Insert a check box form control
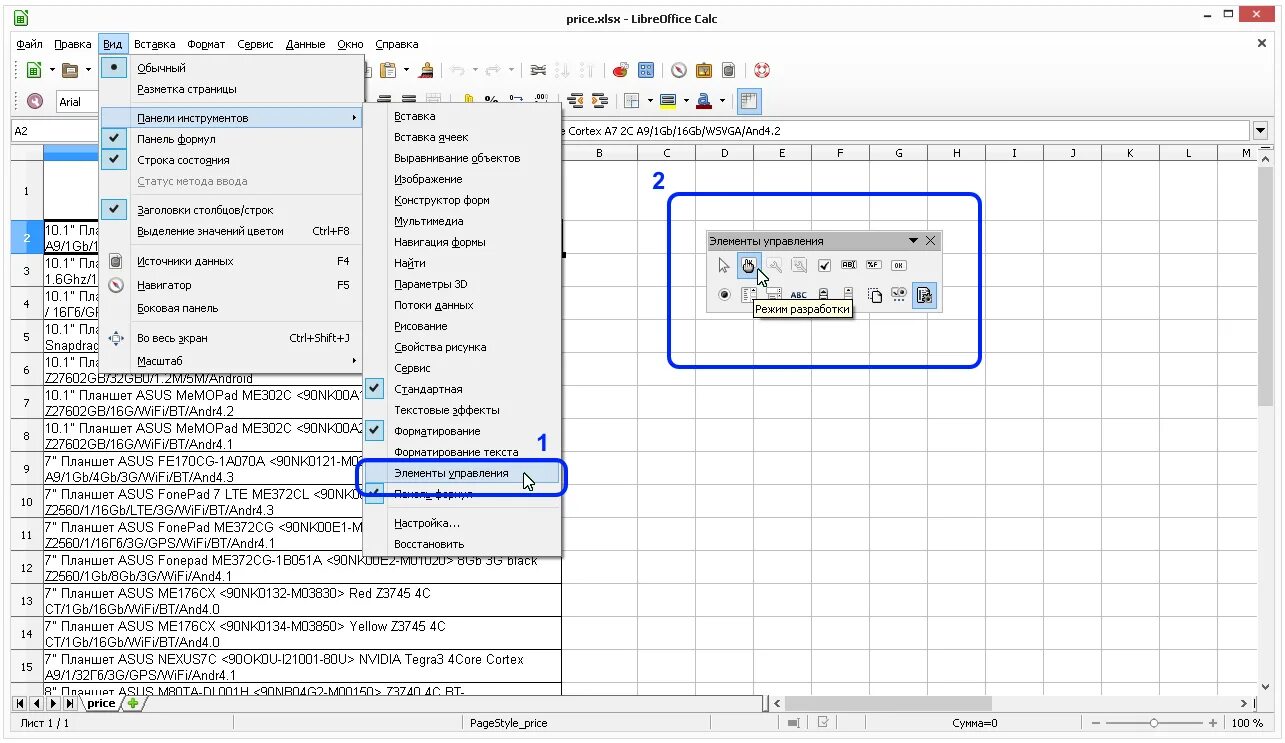Image resolution: width=1285 pixels, height=743 pixels. tap(824, 265)
